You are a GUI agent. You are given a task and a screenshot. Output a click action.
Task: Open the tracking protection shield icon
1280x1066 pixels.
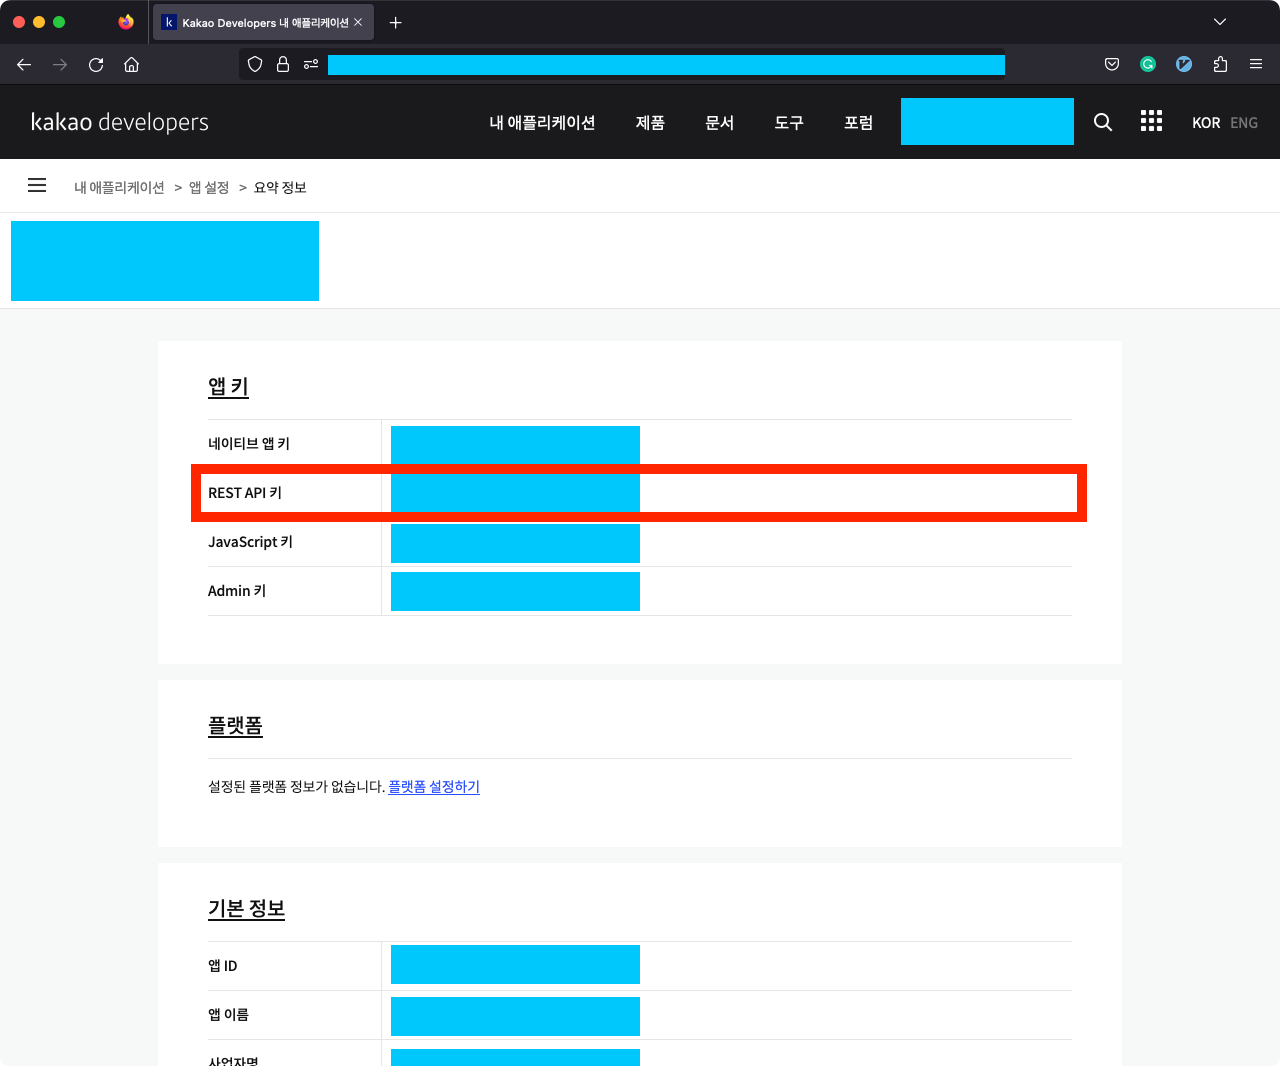click(x=255, y=64)
